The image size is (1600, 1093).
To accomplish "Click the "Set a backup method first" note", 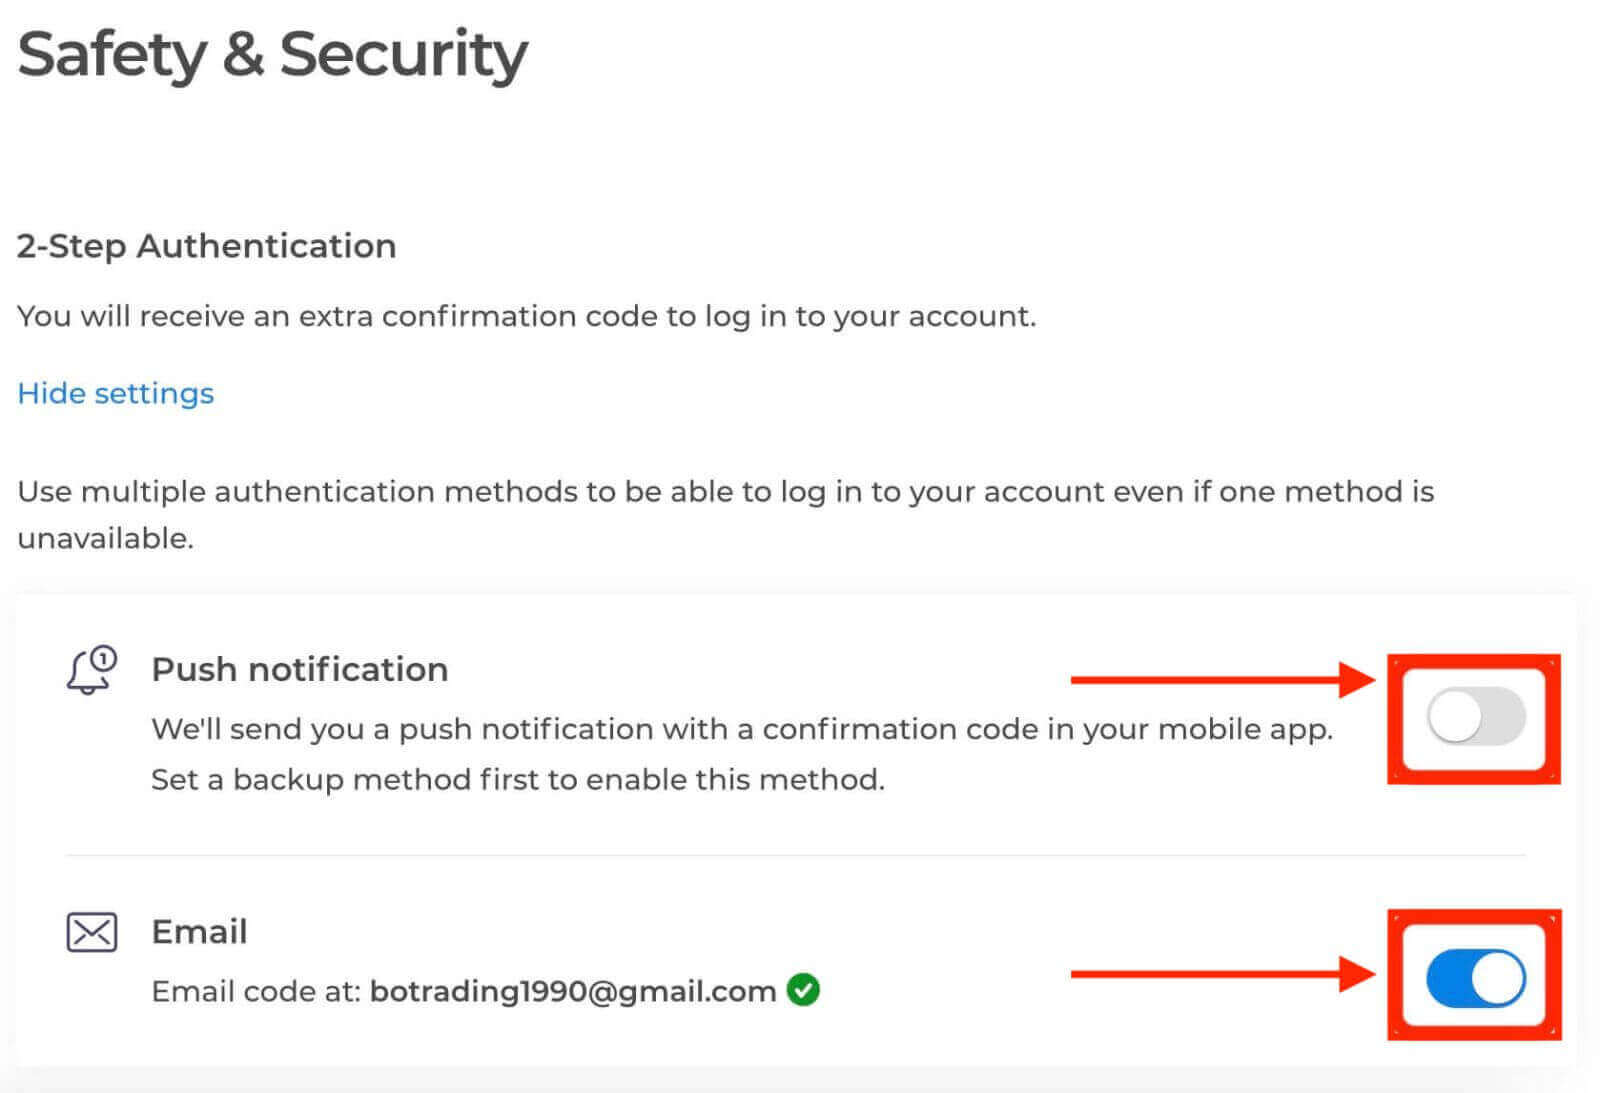I will 517,779.
